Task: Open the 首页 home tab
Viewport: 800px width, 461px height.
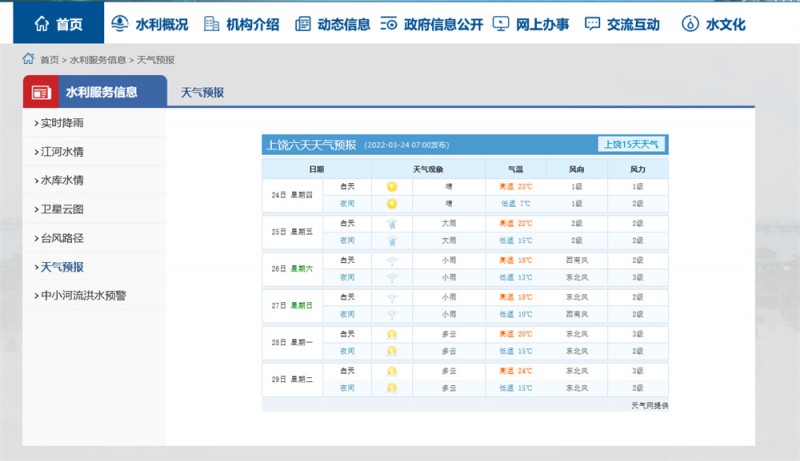Action: pos(58,23)
